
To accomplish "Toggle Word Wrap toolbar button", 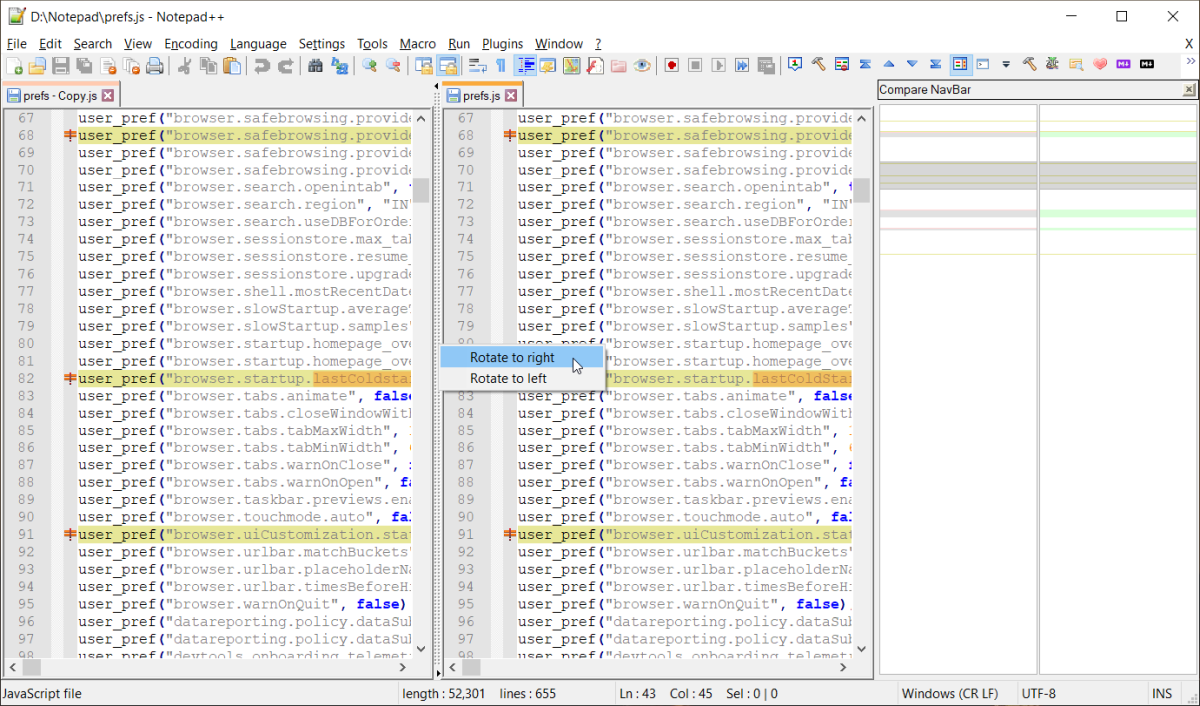I will 477,66.
